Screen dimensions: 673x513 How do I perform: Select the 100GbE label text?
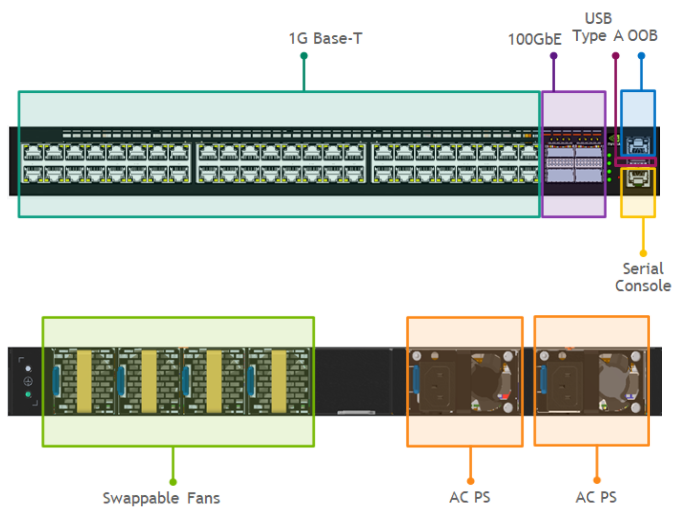coord(535,38)
